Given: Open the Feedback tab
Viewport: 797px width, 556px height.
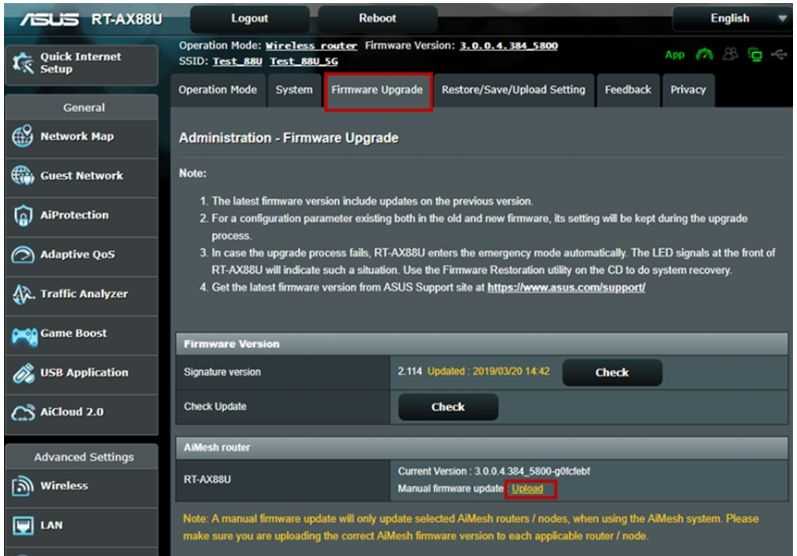Looking at the screenshot, I should [628, 90].
